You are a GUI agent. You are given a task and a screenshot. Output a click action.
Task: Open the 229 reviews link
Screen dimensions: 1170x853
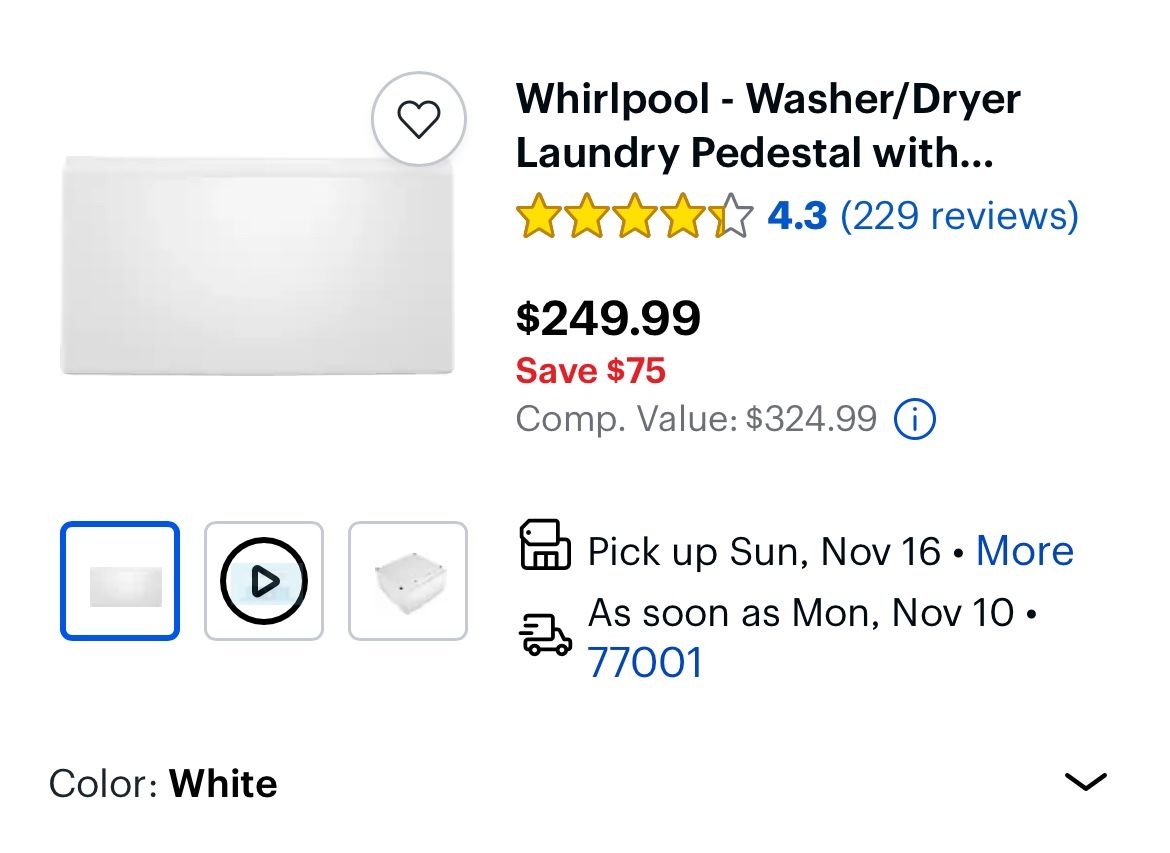(x=959, y=215)
